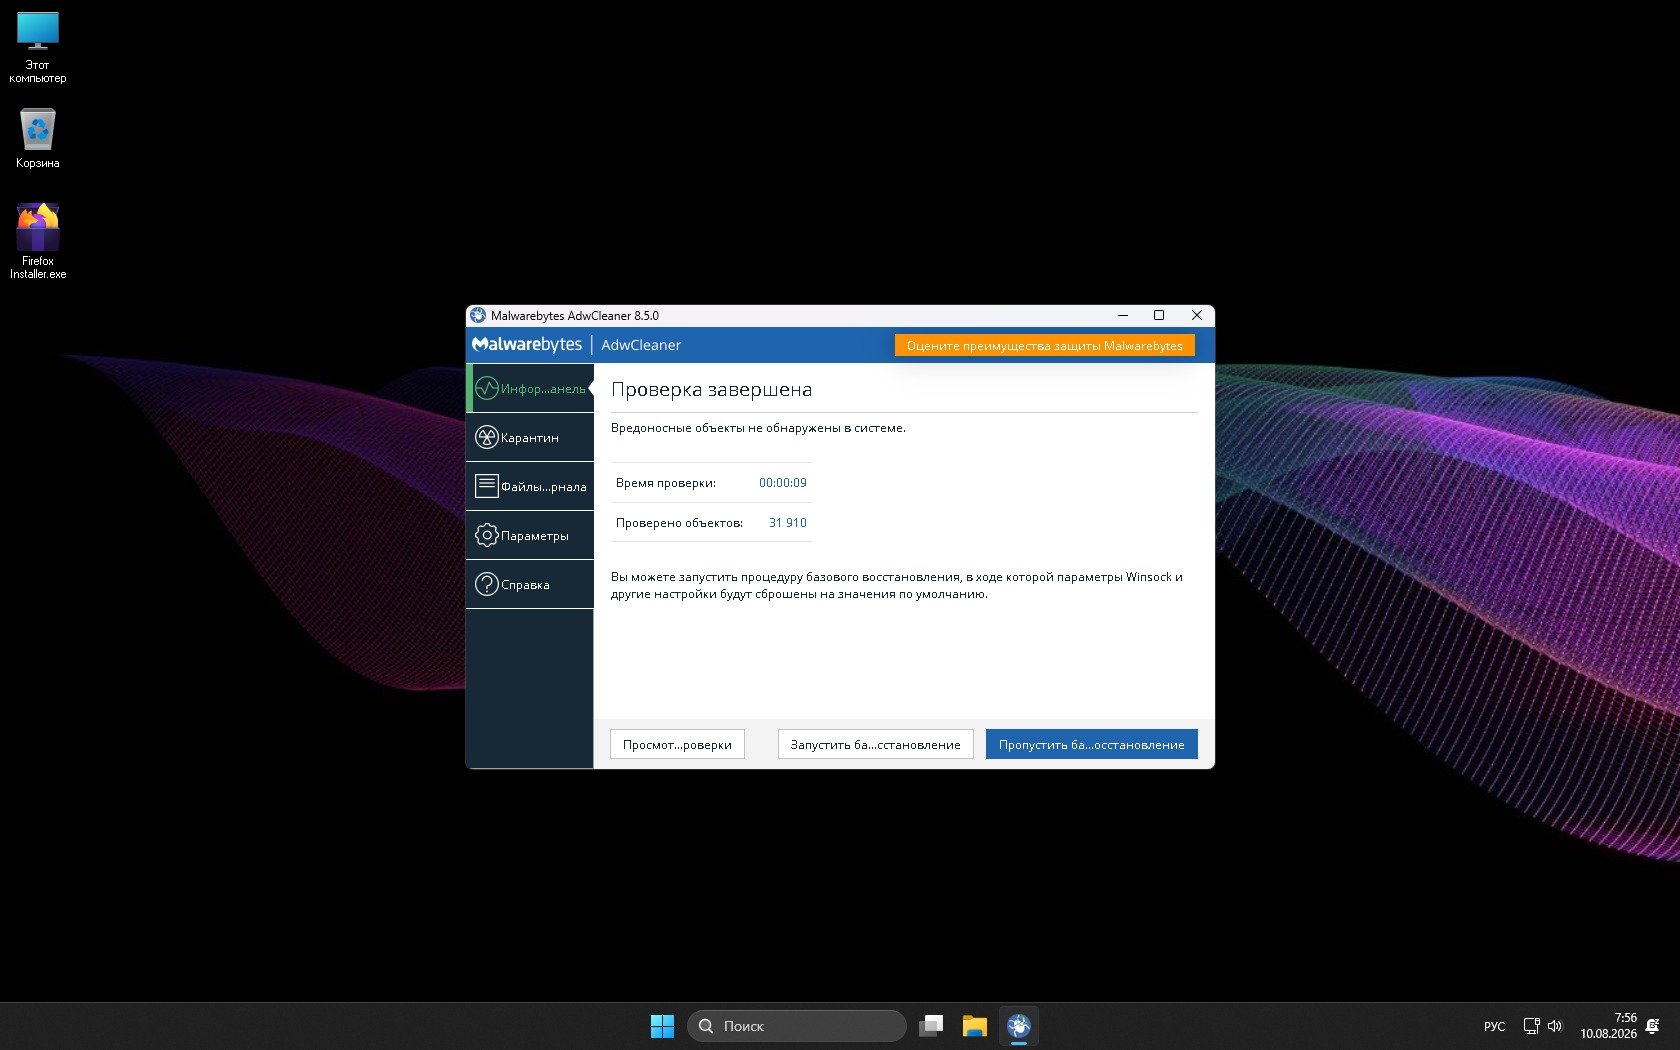This screenshot has width=1680, height=1050.
Task: Open the volume tray icon
Action: click(x=1555, y=1026)
